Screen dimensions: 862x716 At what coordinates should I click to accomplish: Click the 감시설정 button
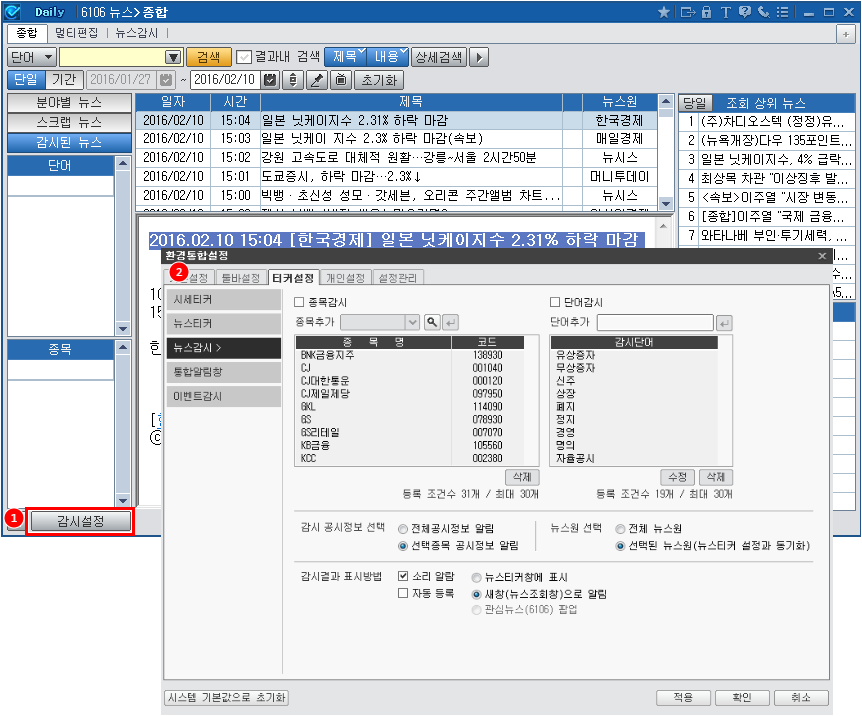pos(81,521)
